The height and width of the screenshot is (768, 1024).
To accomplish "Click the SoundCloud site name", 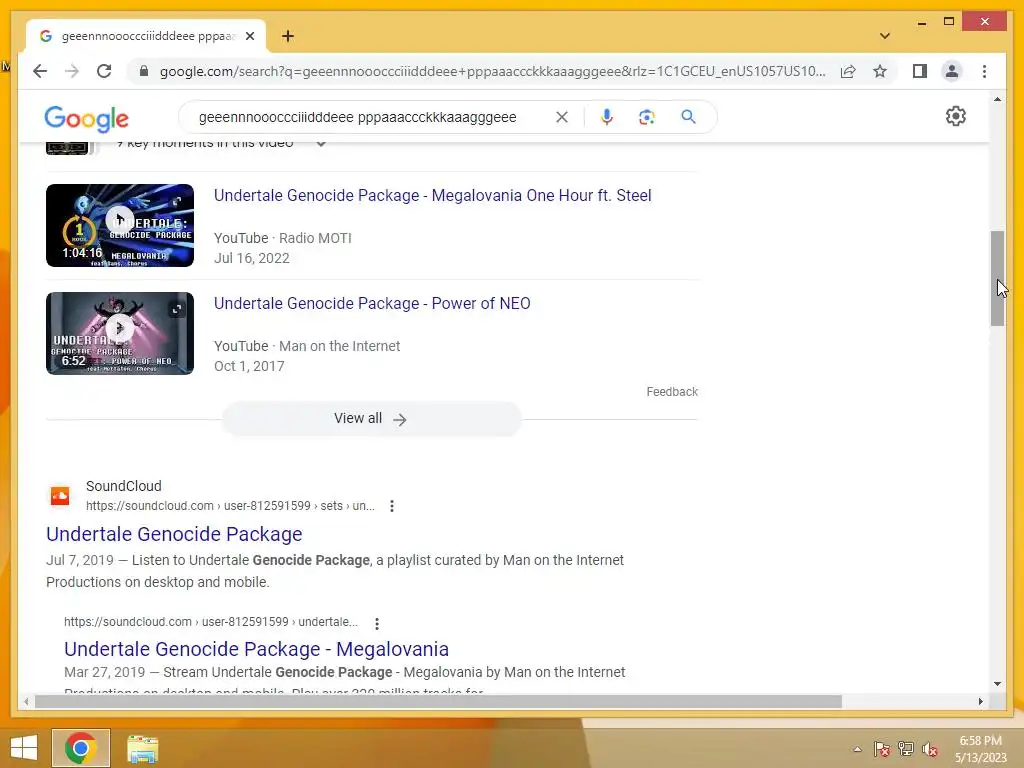I will (x=123, y=486).
